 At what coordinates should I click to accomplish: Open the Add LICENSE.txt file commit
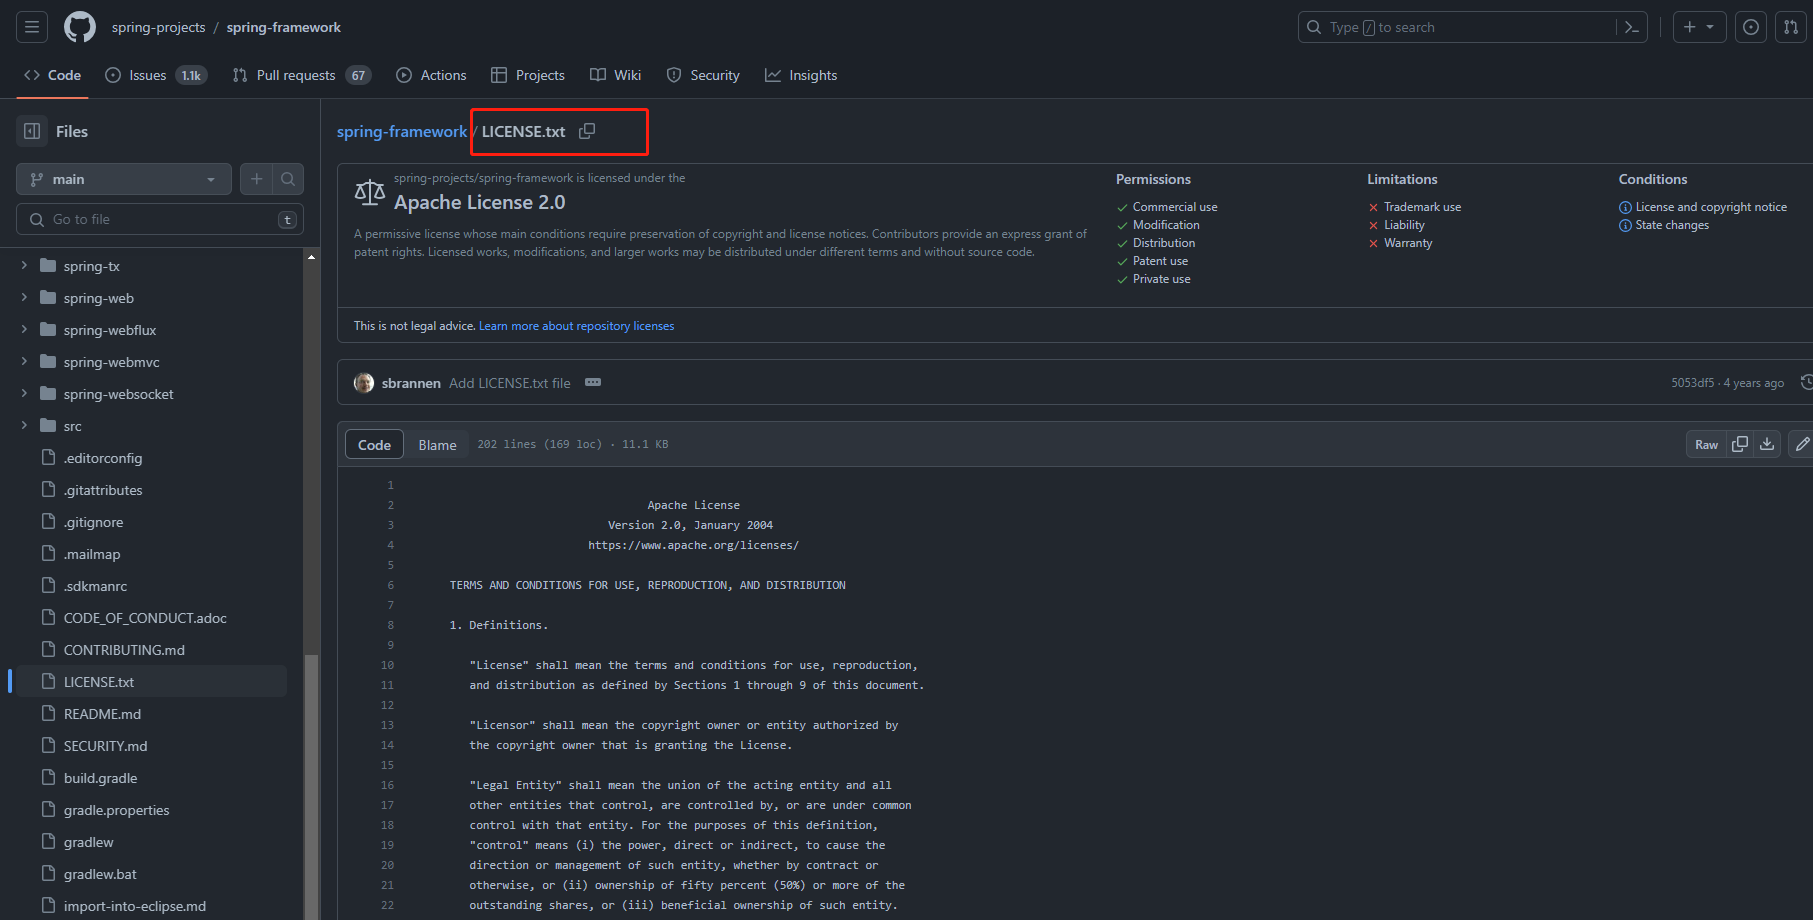[x=510, y=383]
